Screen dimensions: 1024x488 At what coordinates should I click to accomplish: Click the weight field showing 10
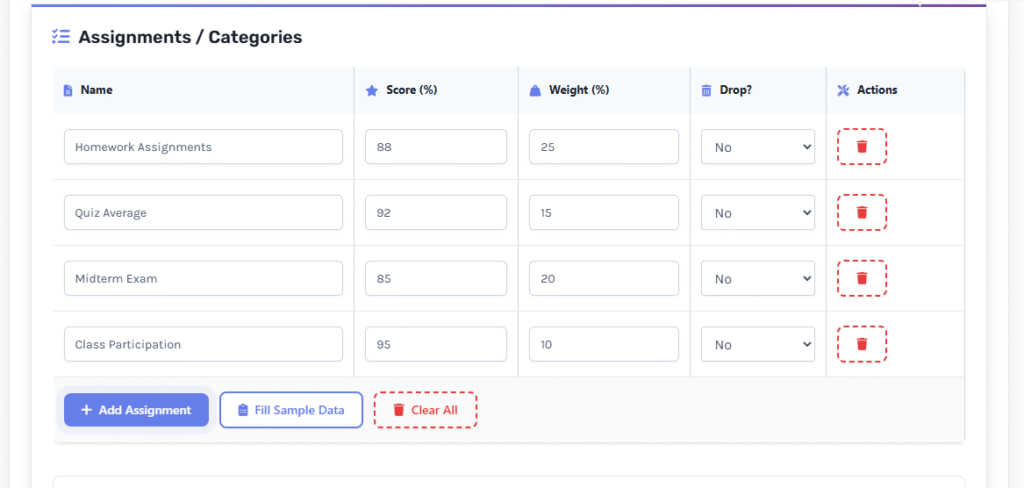click(x=603, y=344)
